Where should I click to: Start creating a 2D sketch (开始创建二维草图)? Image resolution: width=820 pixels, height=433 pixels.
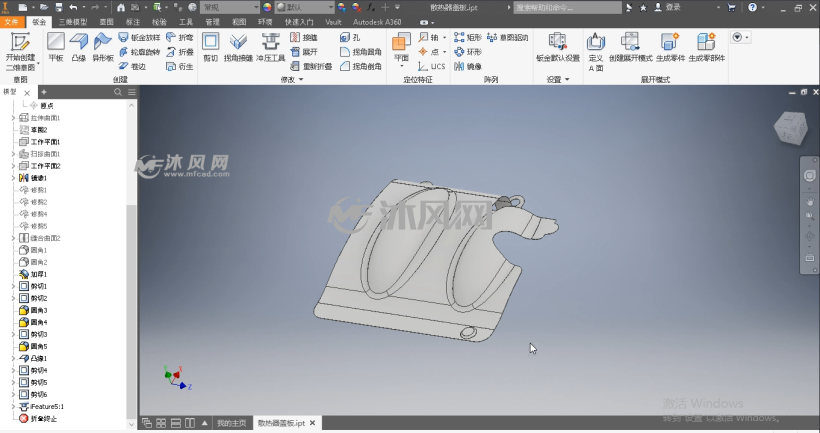(20, 51)
